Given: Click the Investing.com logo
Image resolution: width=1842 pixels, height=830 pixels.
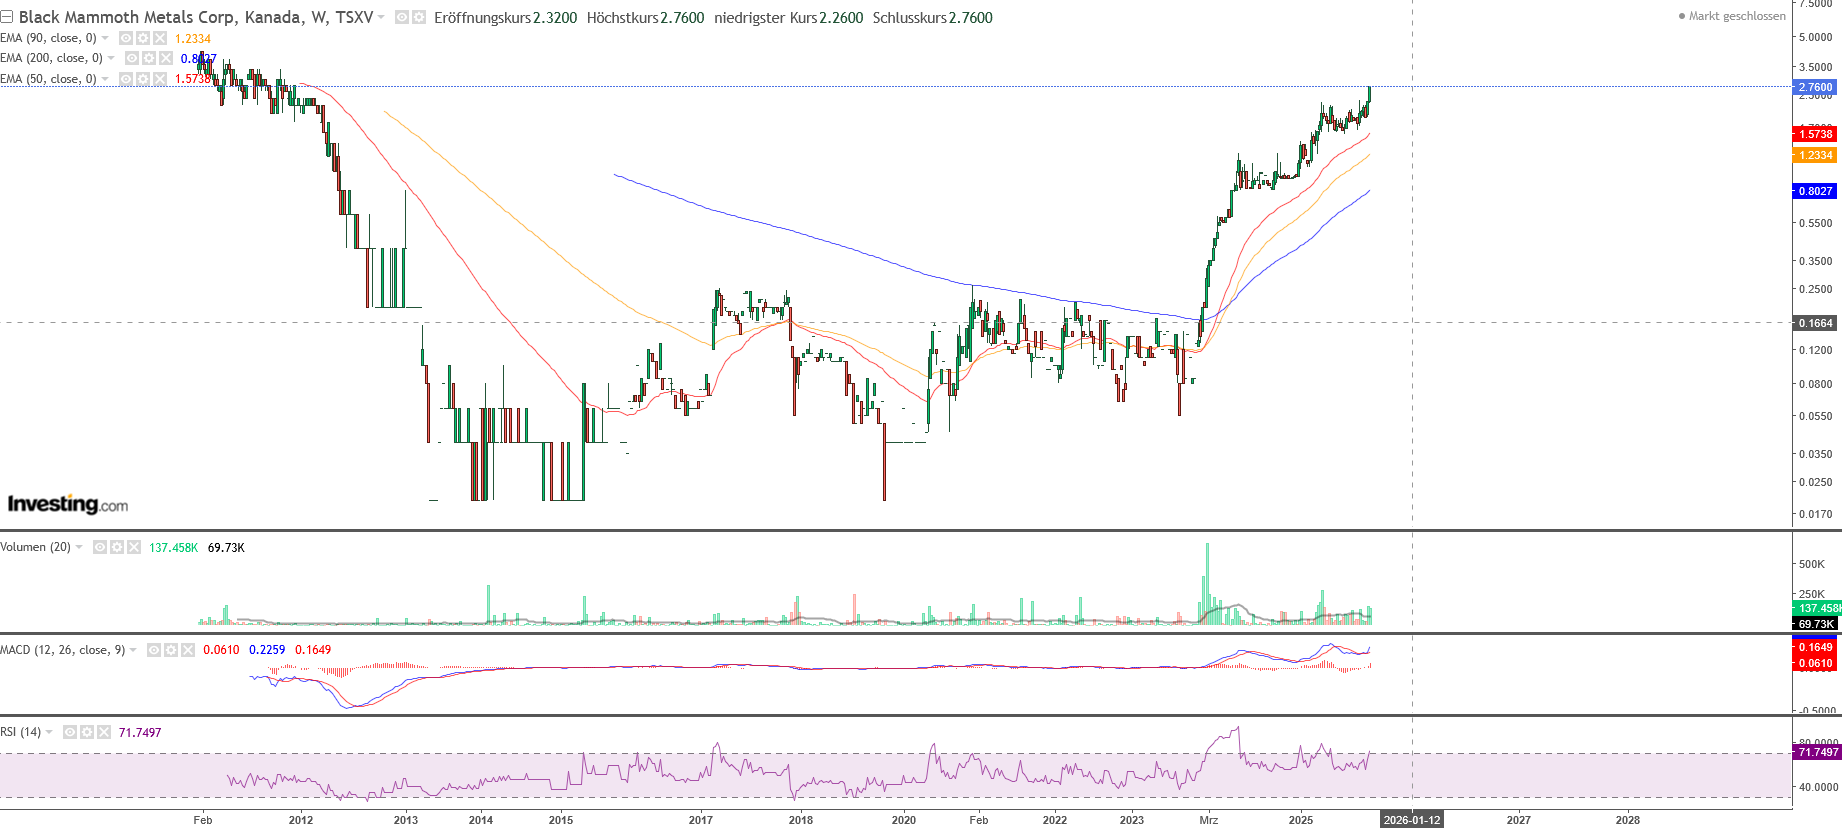Looking at the screenshot, I should (x=68, y=504).
